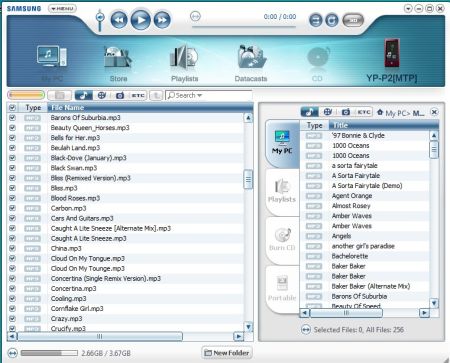Open the MENU dropdown beside the Samsung logo
Image resolution: width=450 pixels, height=363 pixels.
pyautogui.click(x=62, y=8)
